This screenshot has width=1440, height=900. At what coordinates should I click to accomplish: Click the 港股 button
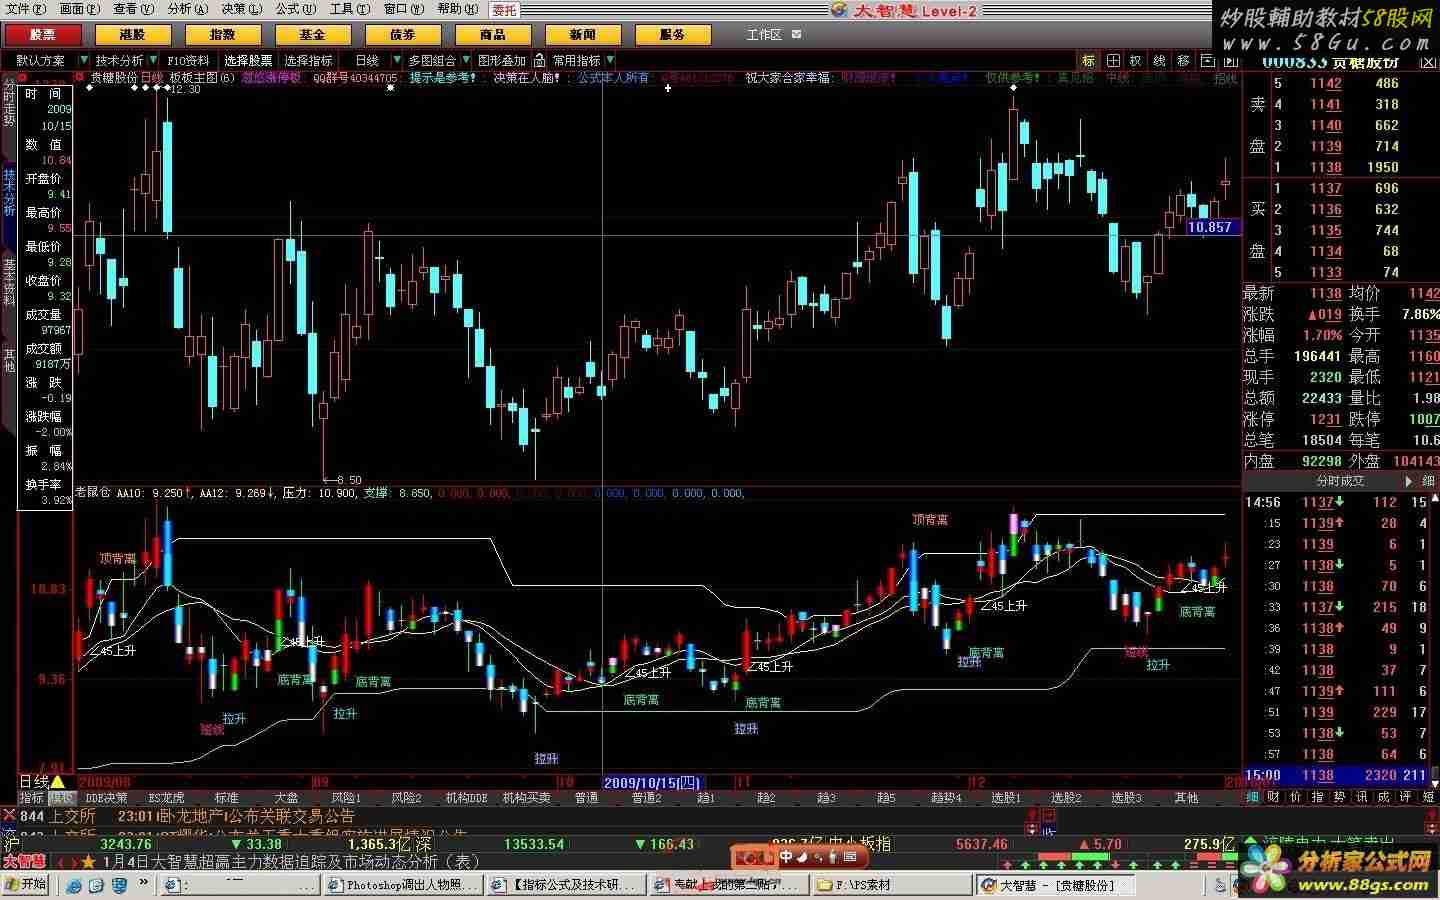tap(133, 34)
